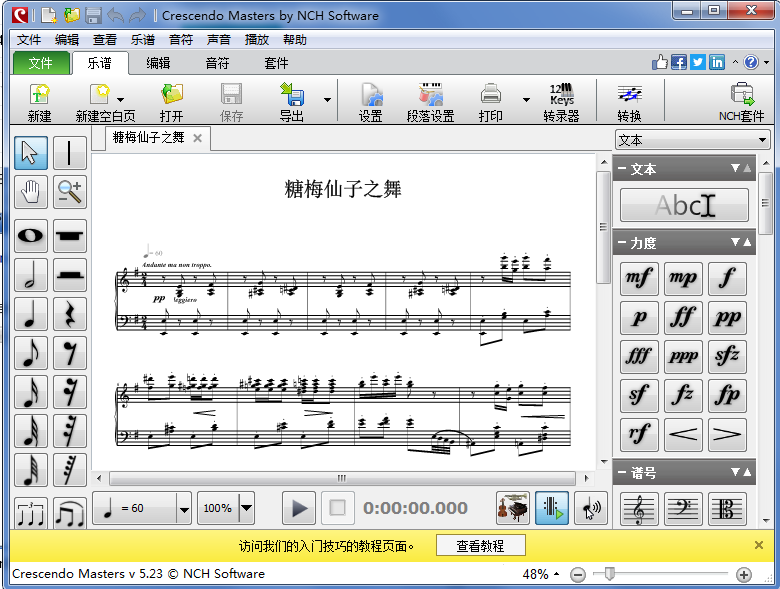Choose the quarter note tool

(31, 314)
